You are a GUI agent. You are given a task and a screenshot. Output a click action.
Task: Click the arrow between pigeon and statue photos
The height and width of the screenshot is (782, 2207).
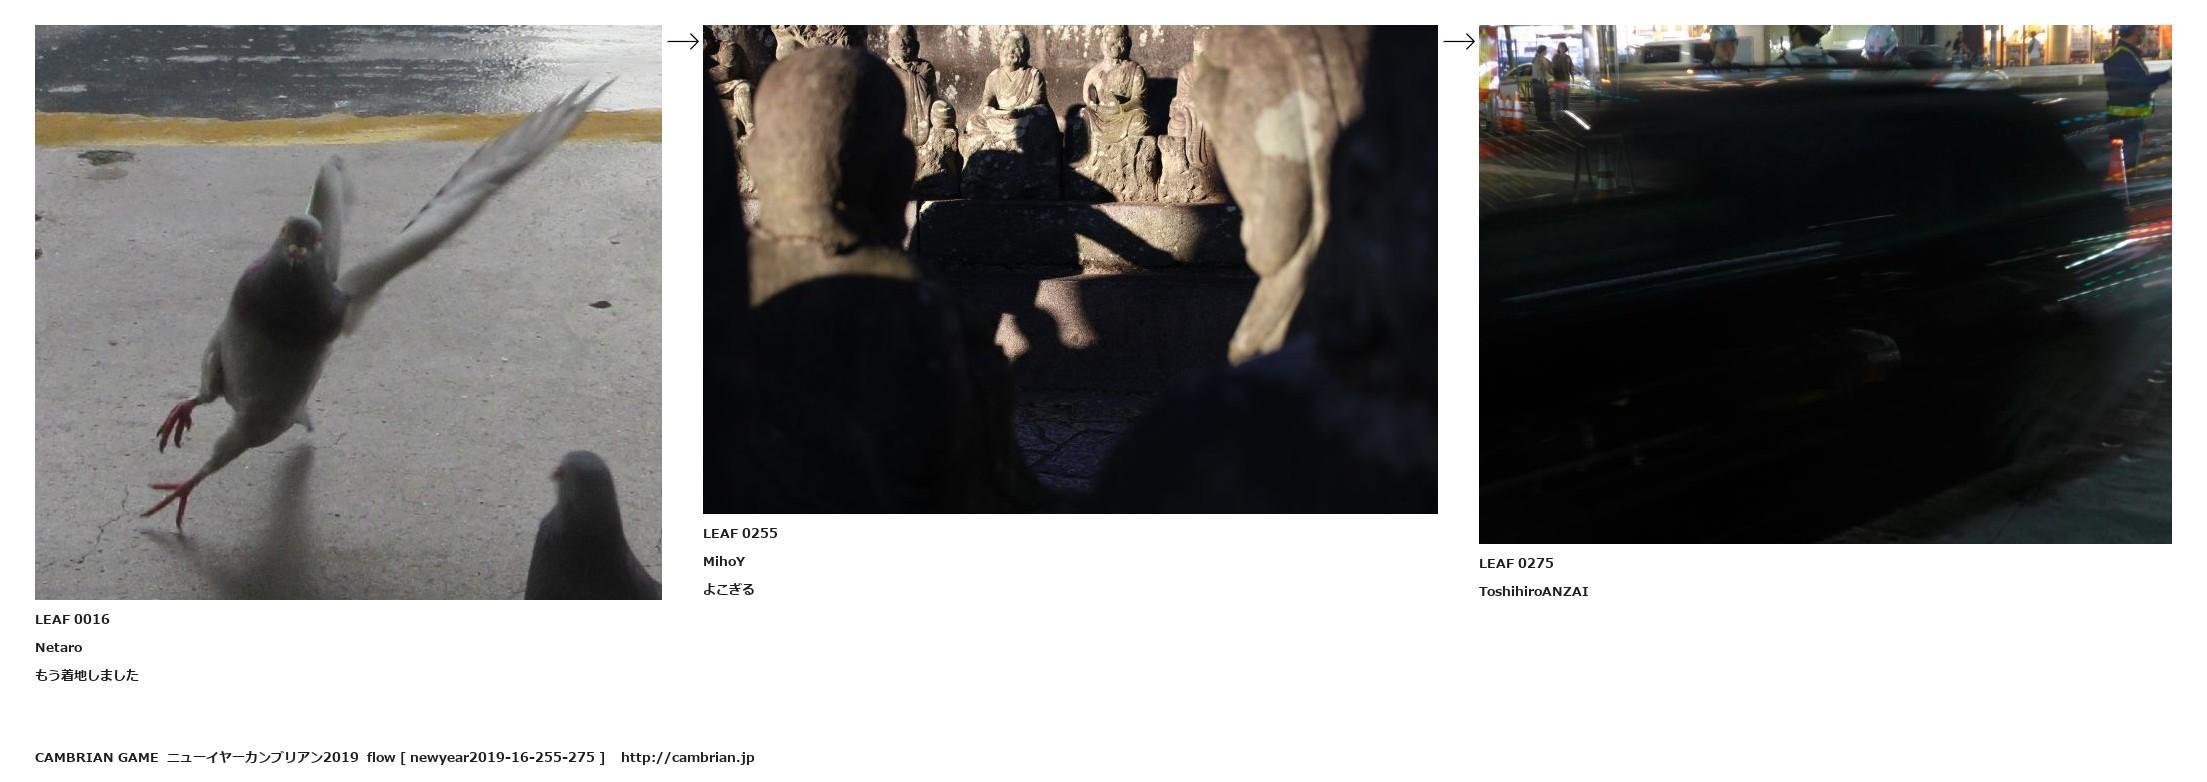(683, 41)
